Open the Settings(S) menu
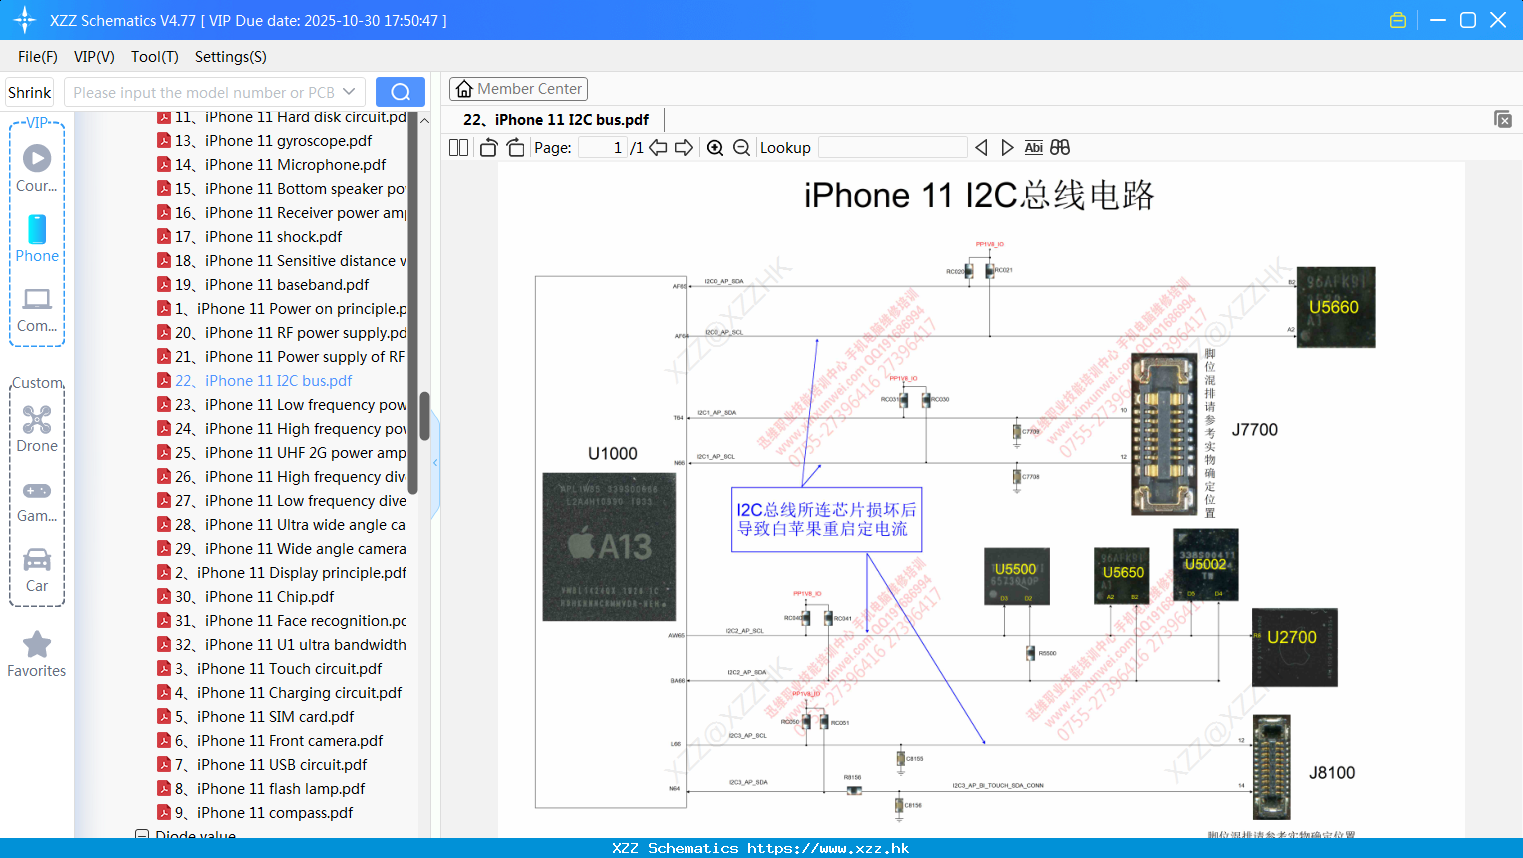 click(x=231, y=57)
